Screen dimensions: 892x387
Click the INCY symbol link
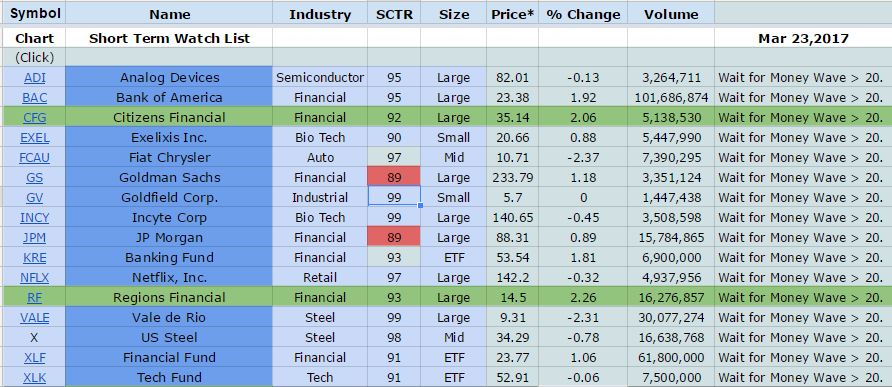(34, 218)
